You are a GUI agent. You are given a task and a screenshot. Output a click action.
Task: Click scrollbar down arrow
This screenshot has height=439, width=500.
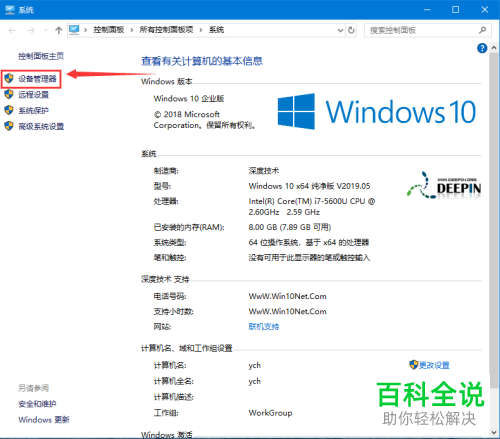[494, 432]
